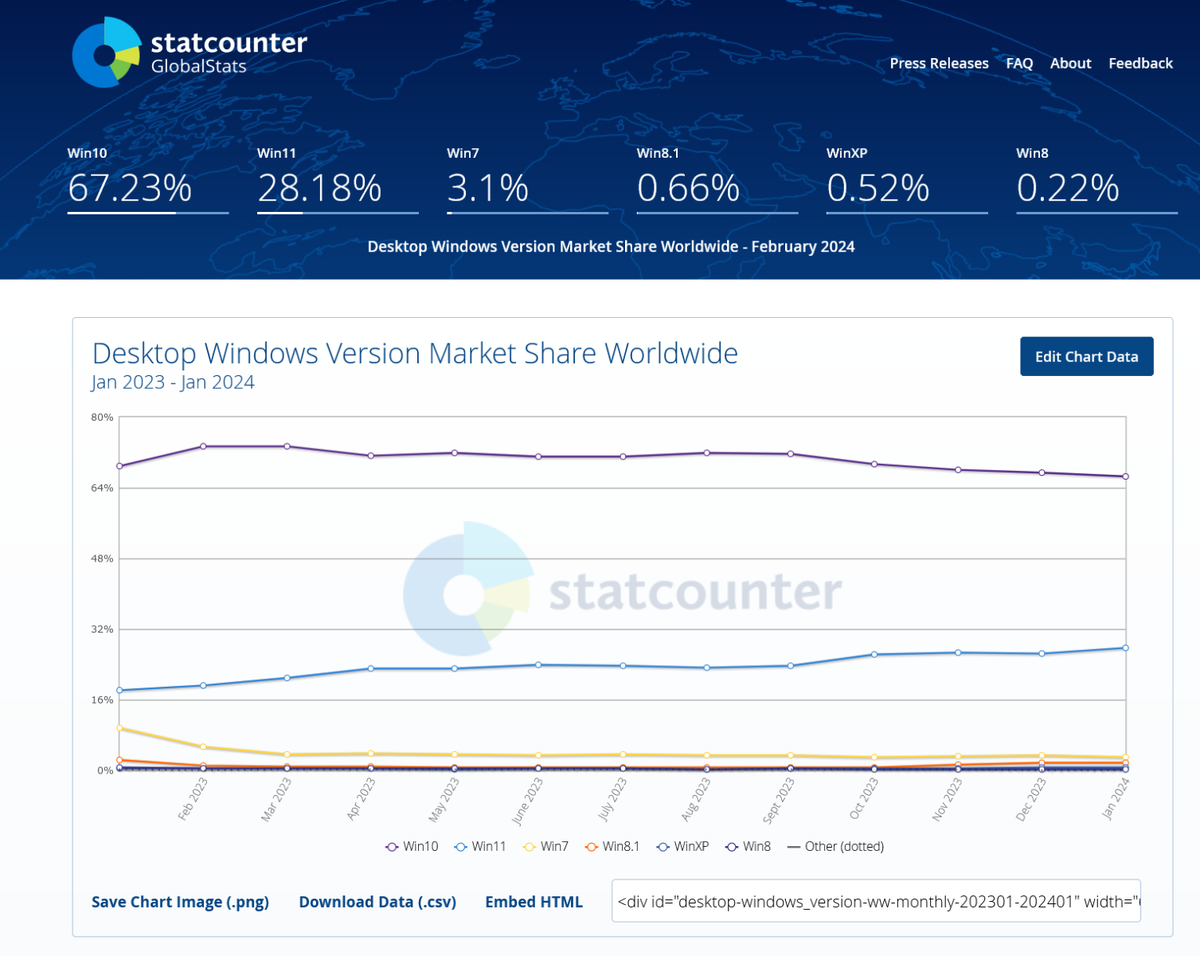Screen dimensions: 1200x956
Task: Click the Win7 data point for Feb 2023
Action: coord(203,747)
